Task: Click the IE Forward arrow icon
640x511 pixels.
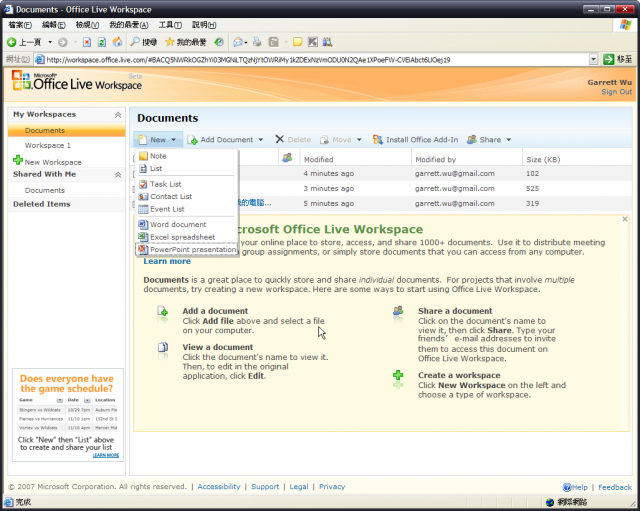Action: click(x=62, y=42)
